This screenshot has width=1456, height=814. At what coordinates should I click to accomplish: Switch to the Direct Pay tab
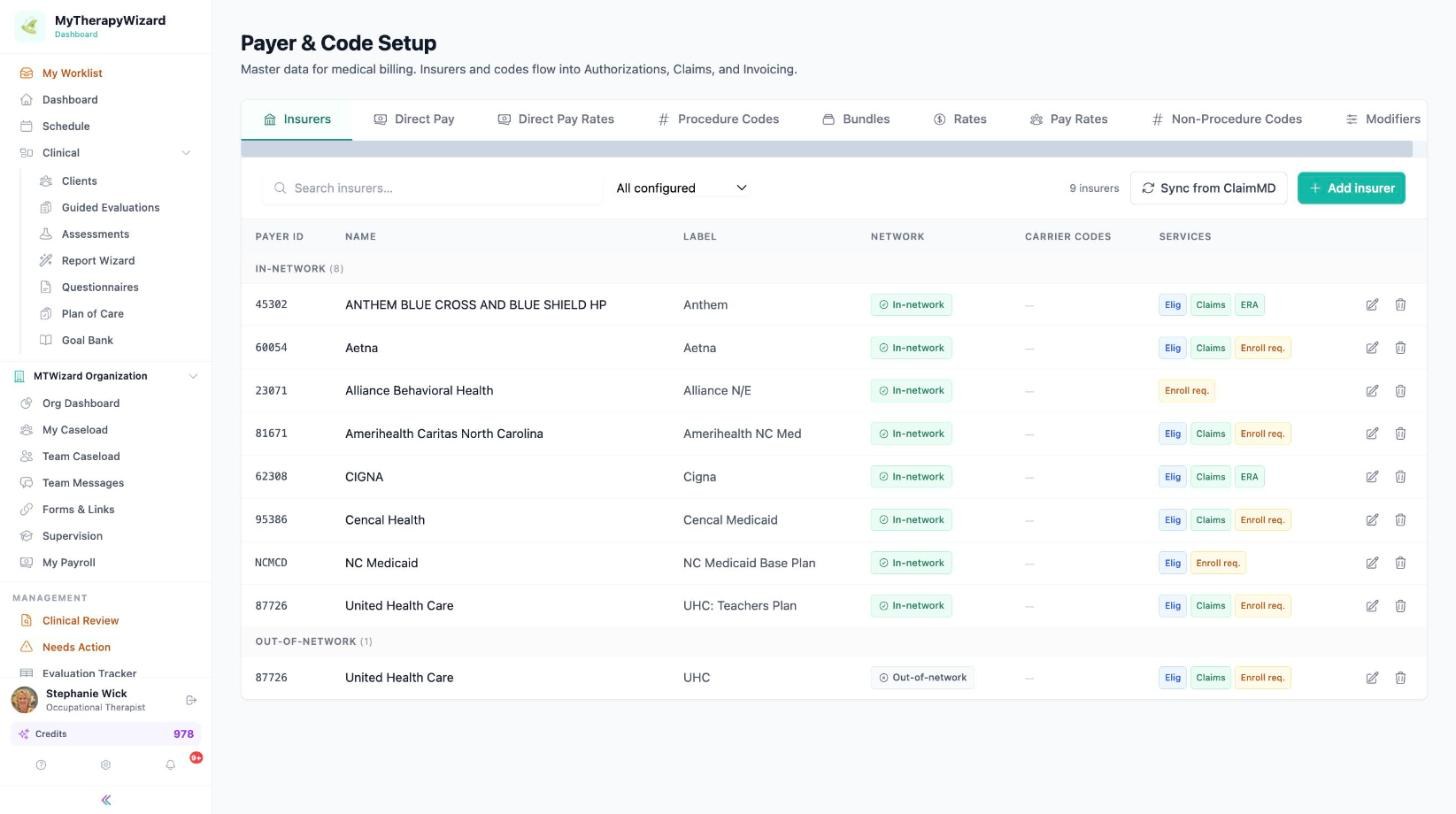pyautogui.click(x=414, y=119)
